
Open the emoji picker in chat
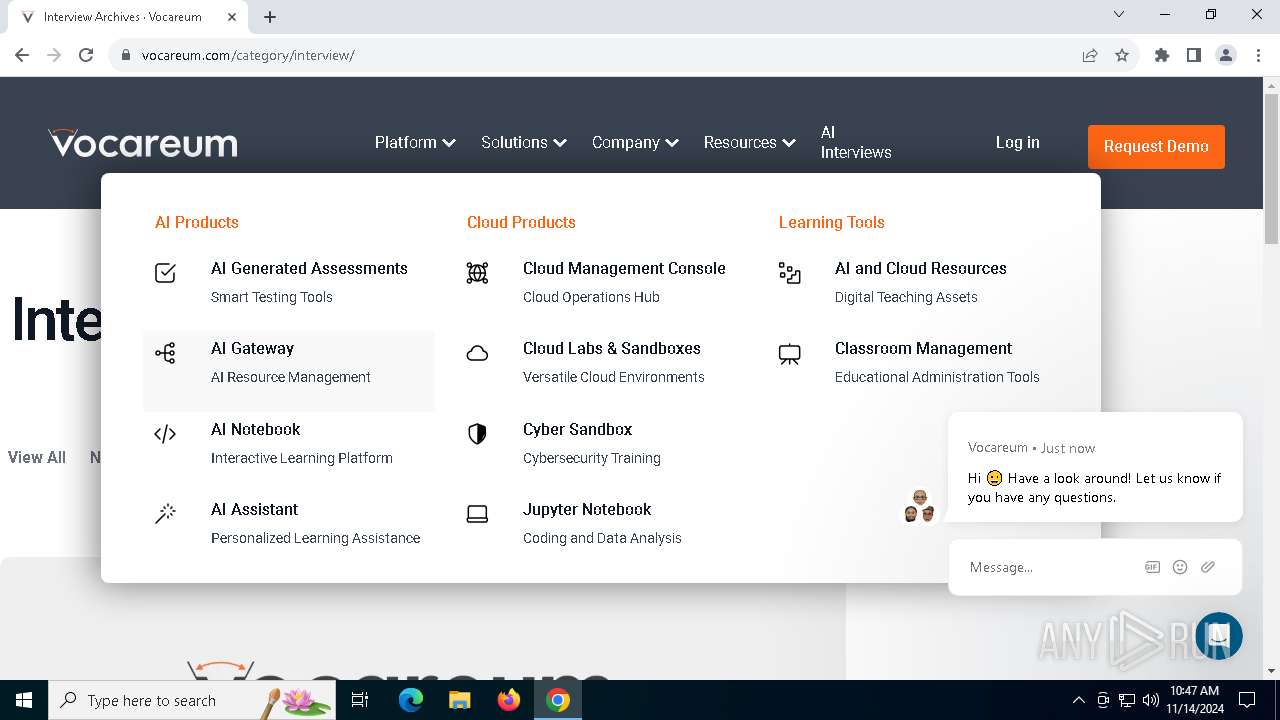1180,567
